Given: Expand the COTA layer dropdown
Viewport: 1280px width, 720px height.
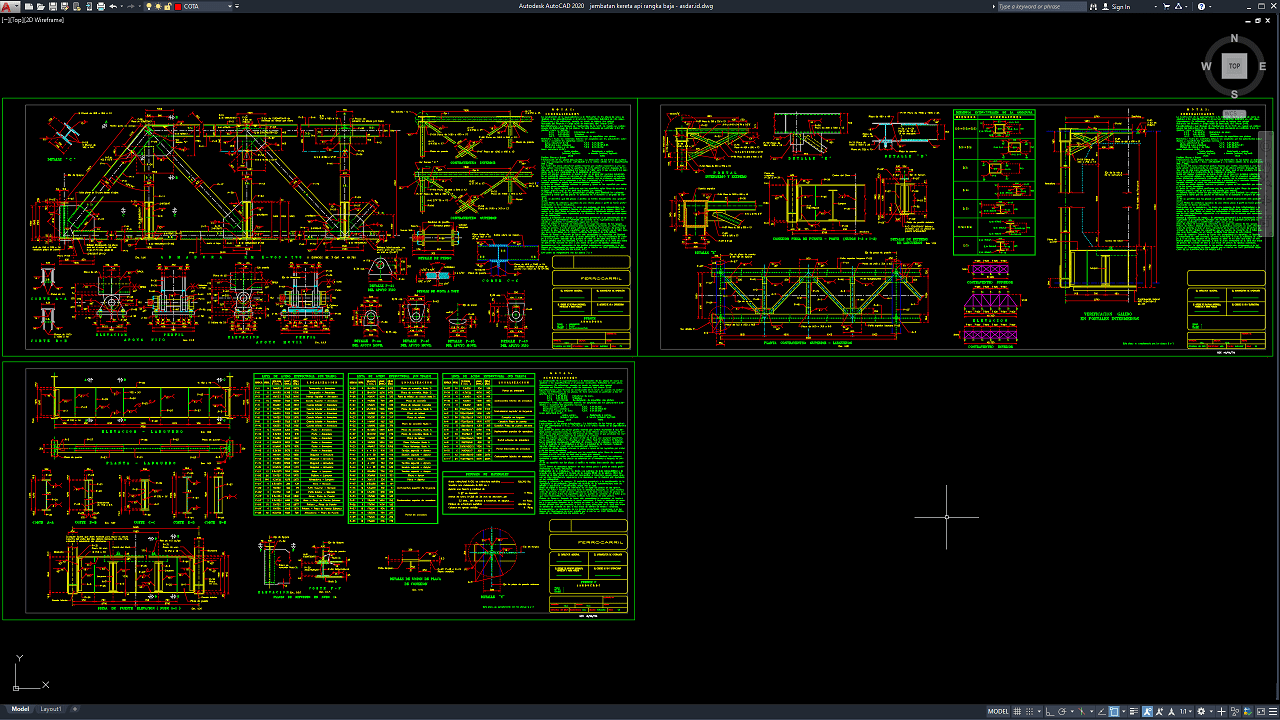Looking at the screenshot, I should 230,6.
